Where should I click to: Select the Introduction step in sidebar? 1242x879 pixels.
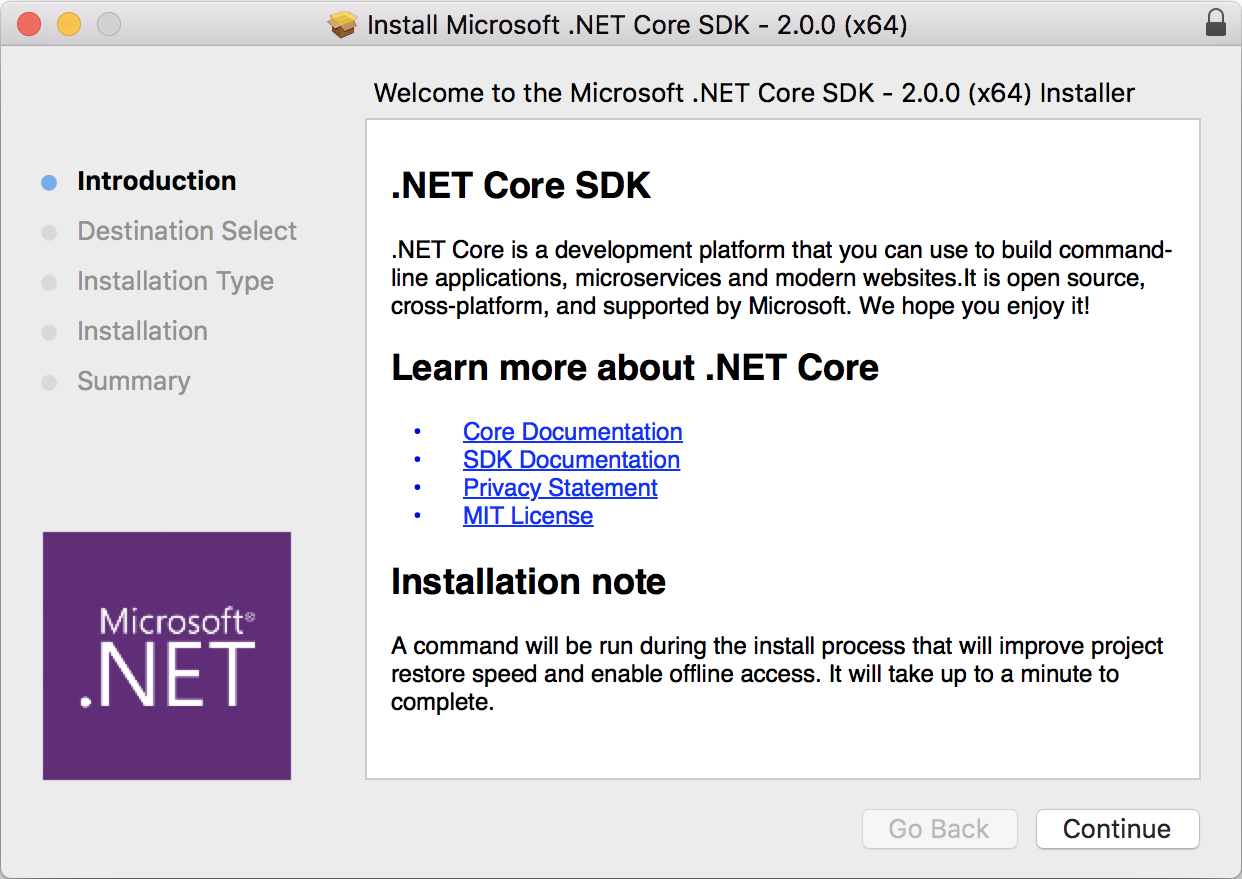click(157, 181)
